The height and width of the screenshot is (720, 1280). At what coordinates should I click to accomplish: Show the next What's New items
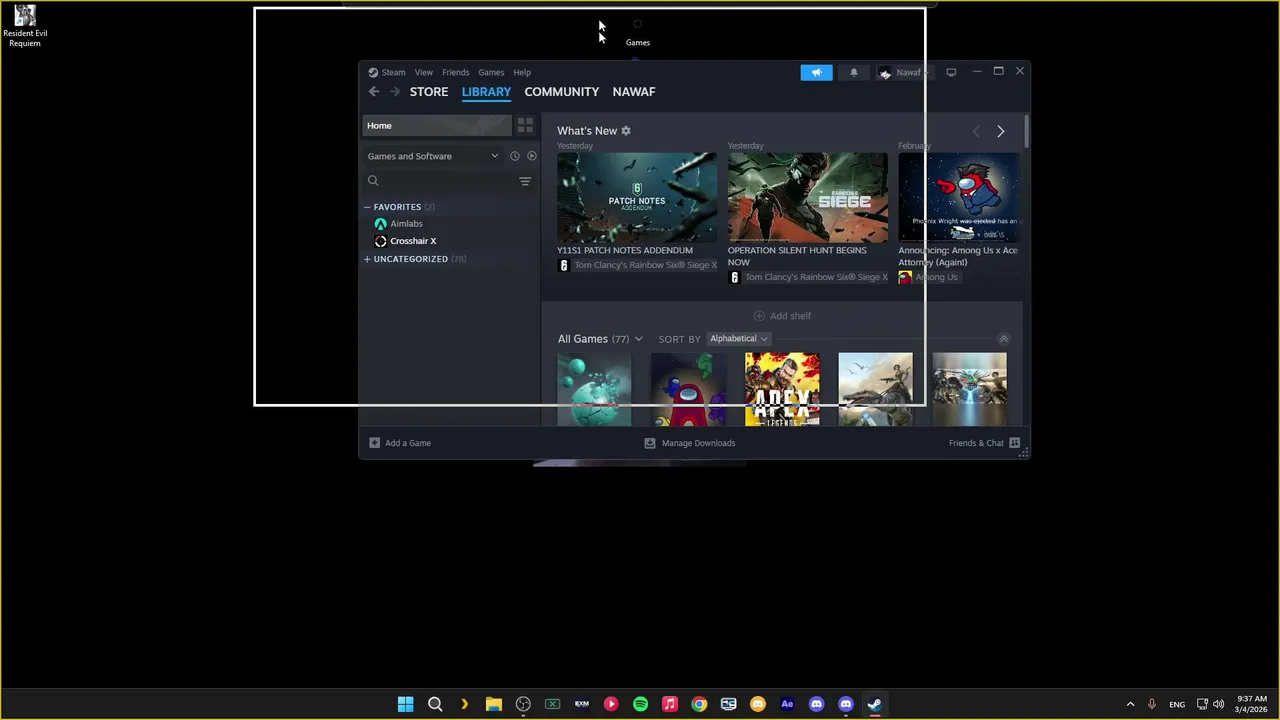click(1000, 131)
